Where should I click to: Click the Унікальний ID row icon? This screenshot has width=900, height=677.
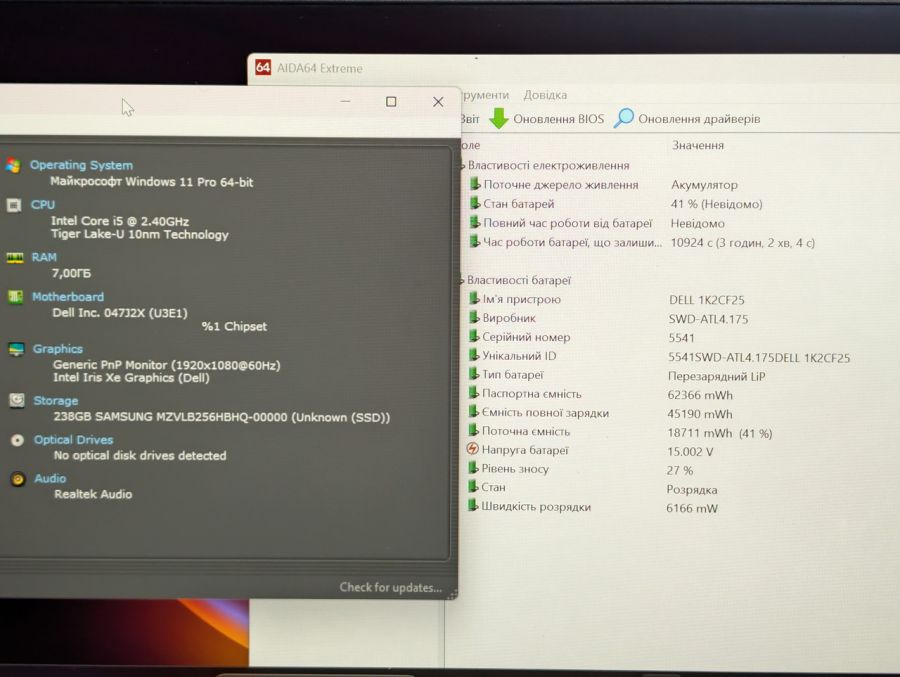474,355
